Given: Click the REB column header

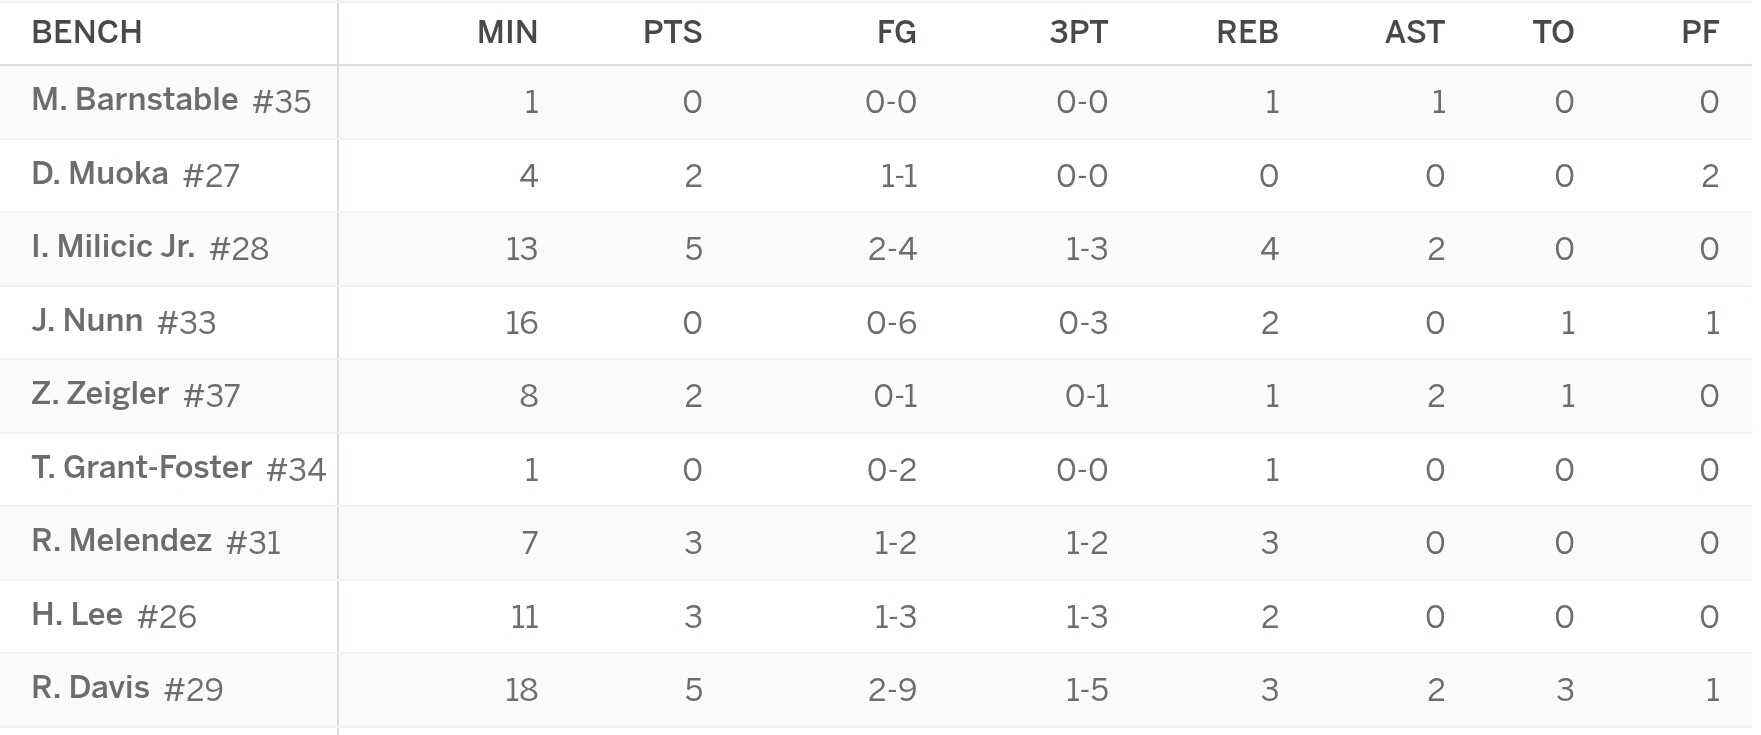Looking at the screenshot, I should [x=1248, y=32].
